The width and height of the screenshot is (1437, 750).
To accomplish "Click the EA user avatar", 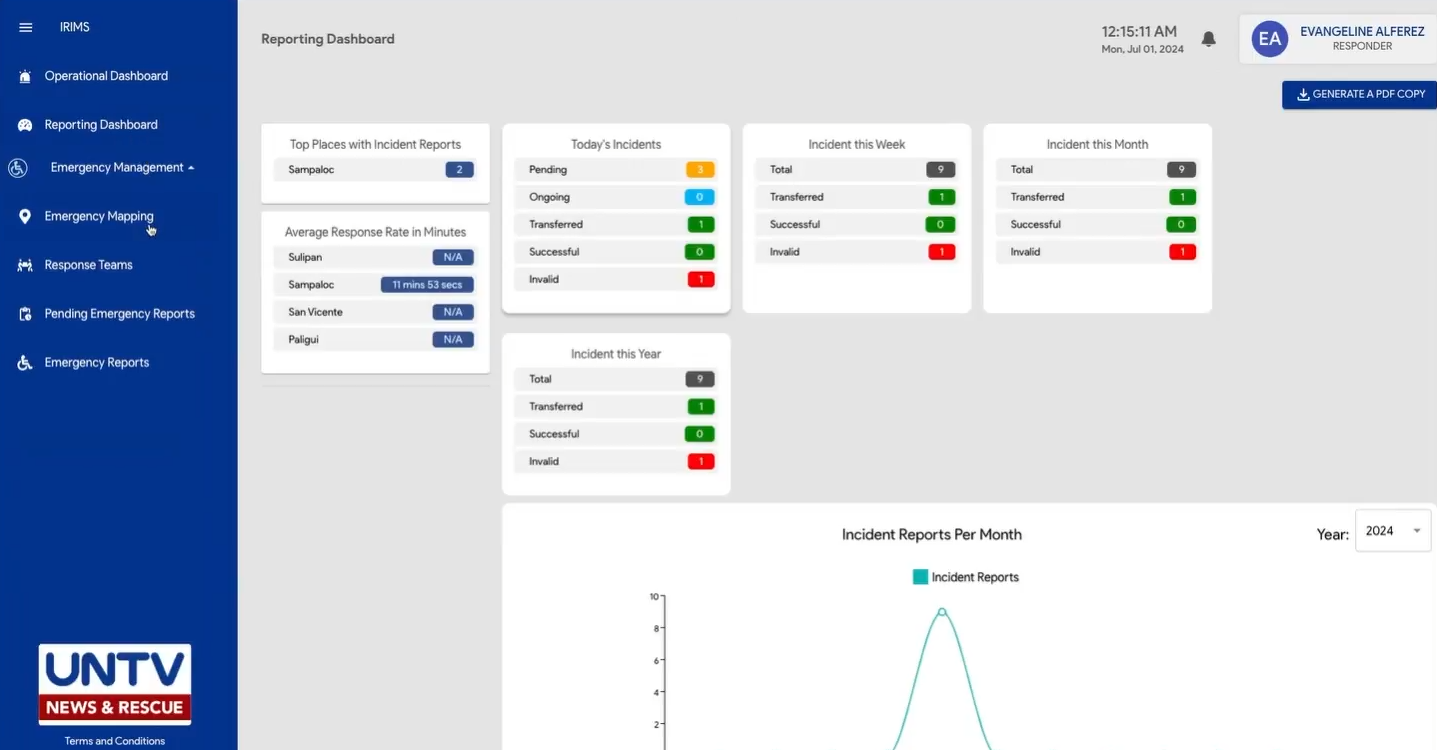I will (1270, 39).
